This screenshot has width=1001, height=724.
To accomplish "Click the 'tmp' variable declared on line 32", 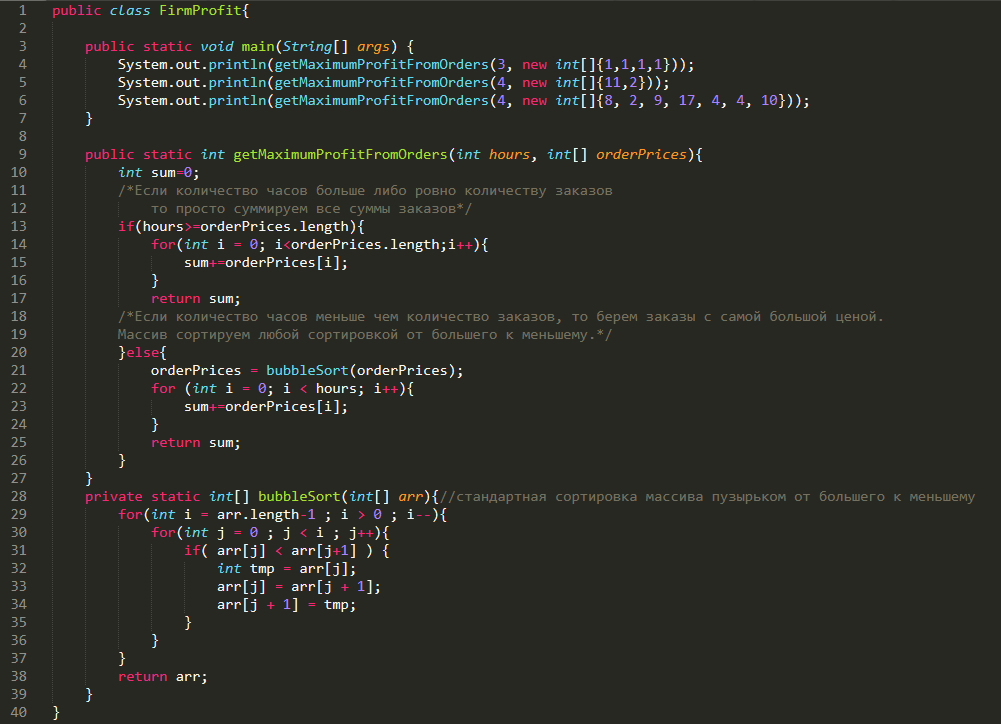I will (262, 568).
